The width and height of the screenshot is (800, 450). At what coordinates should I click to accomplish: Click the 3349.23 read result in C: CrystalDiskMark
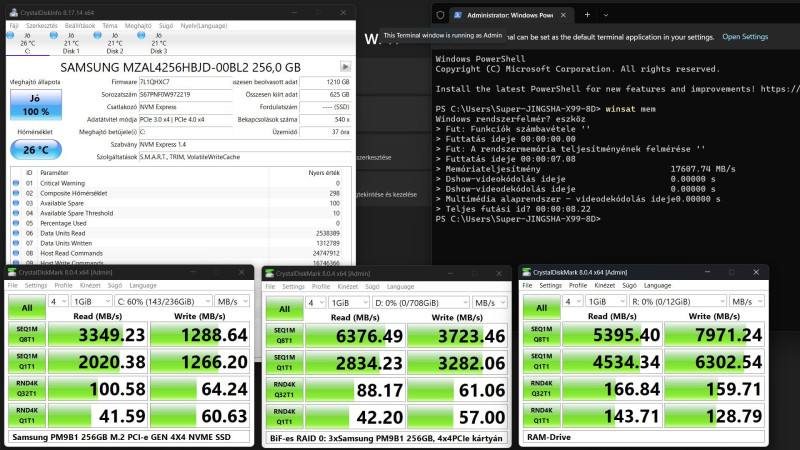97,335
